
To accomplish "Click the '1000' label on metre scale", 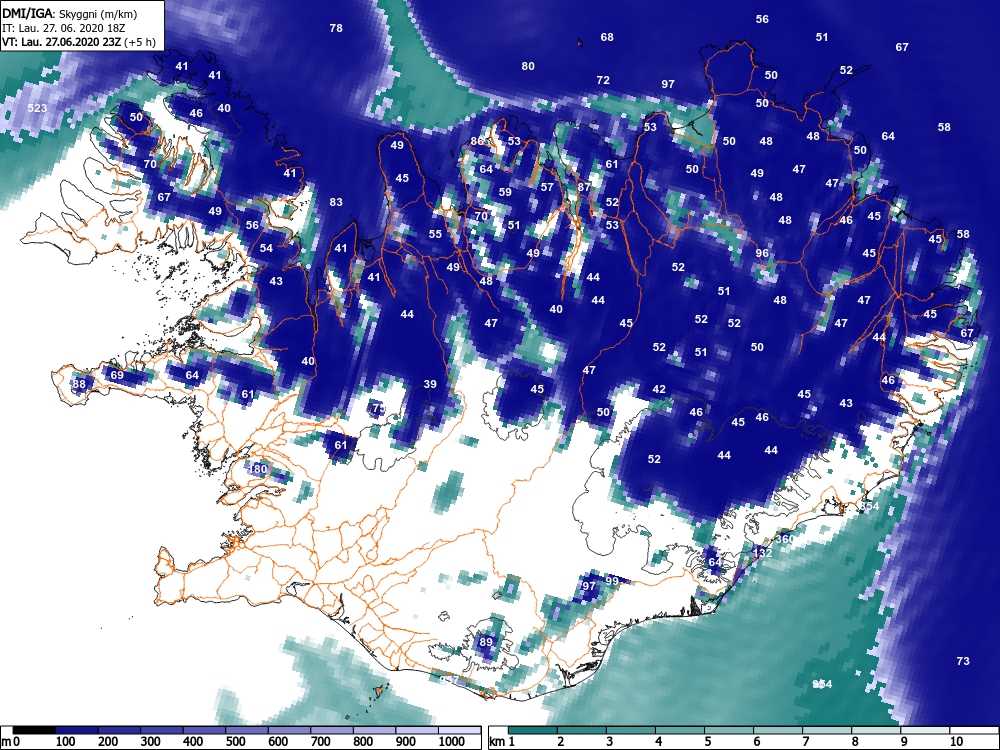I will pyautogui.click(x=452, y=741).
